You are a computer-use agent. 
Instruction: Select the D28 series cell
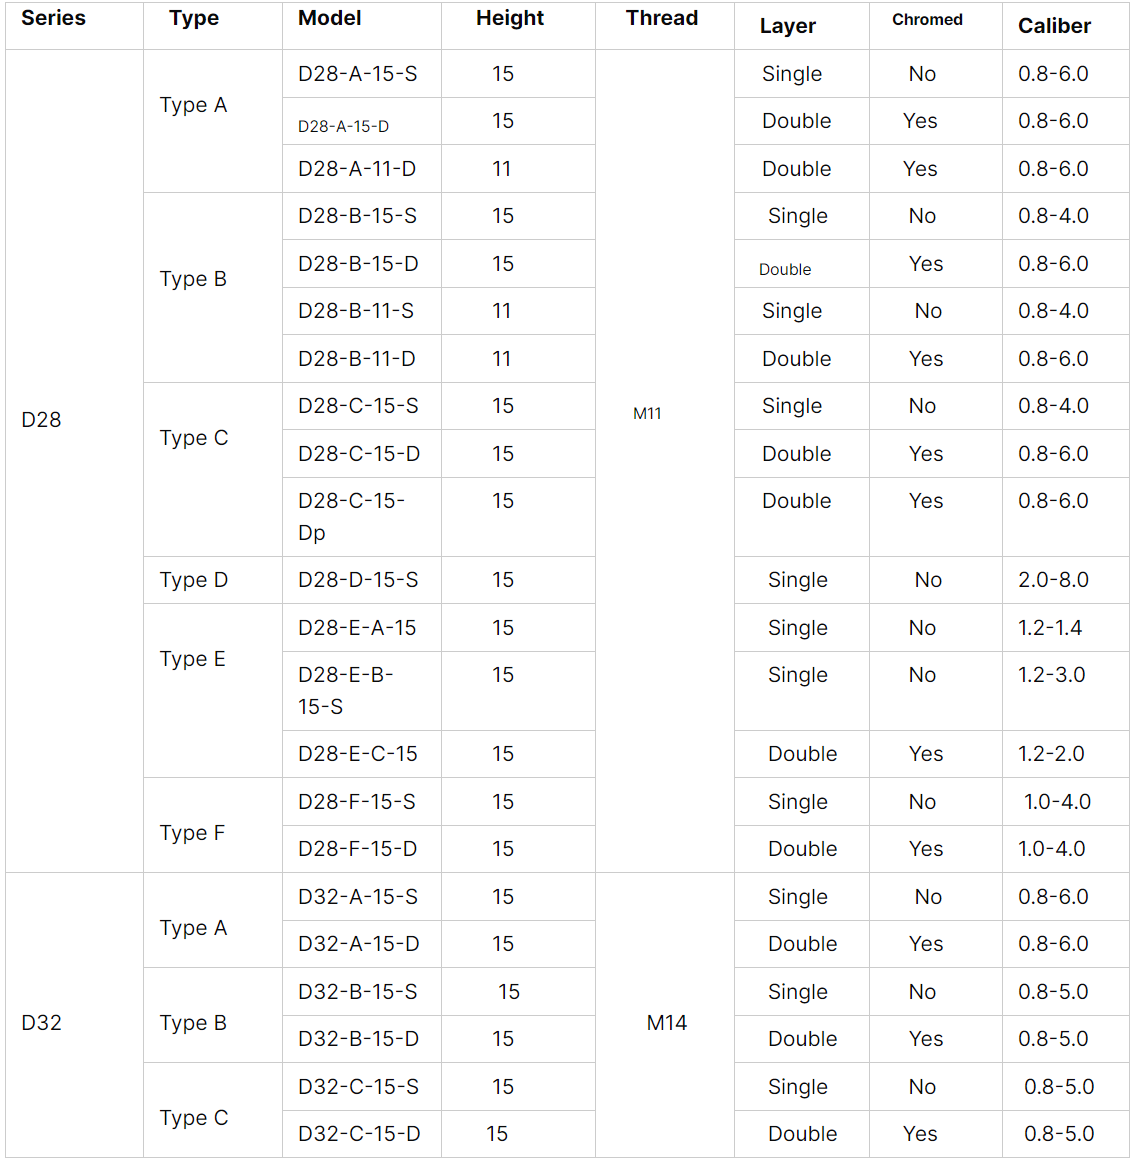point(74,461)
